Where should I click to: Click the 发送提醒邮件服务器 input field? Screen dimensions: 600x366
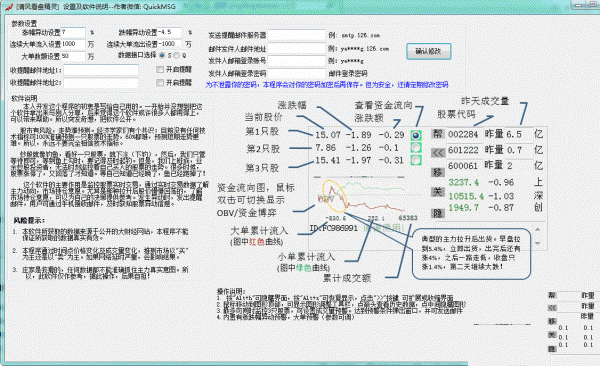click(297, 35)
